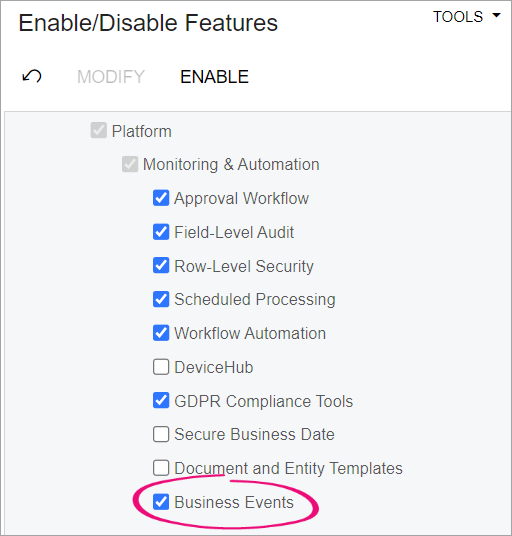Image resolution: width=512 pixels, height=536 pixels.
Task: Uncheck the Business Events checkbox
Action: point(161,502)
